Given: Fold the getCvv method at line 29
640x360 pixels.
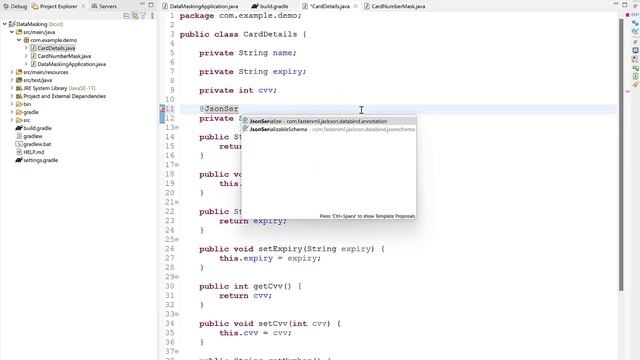Looking at the screenshot, I should click(x=177, y=277).
